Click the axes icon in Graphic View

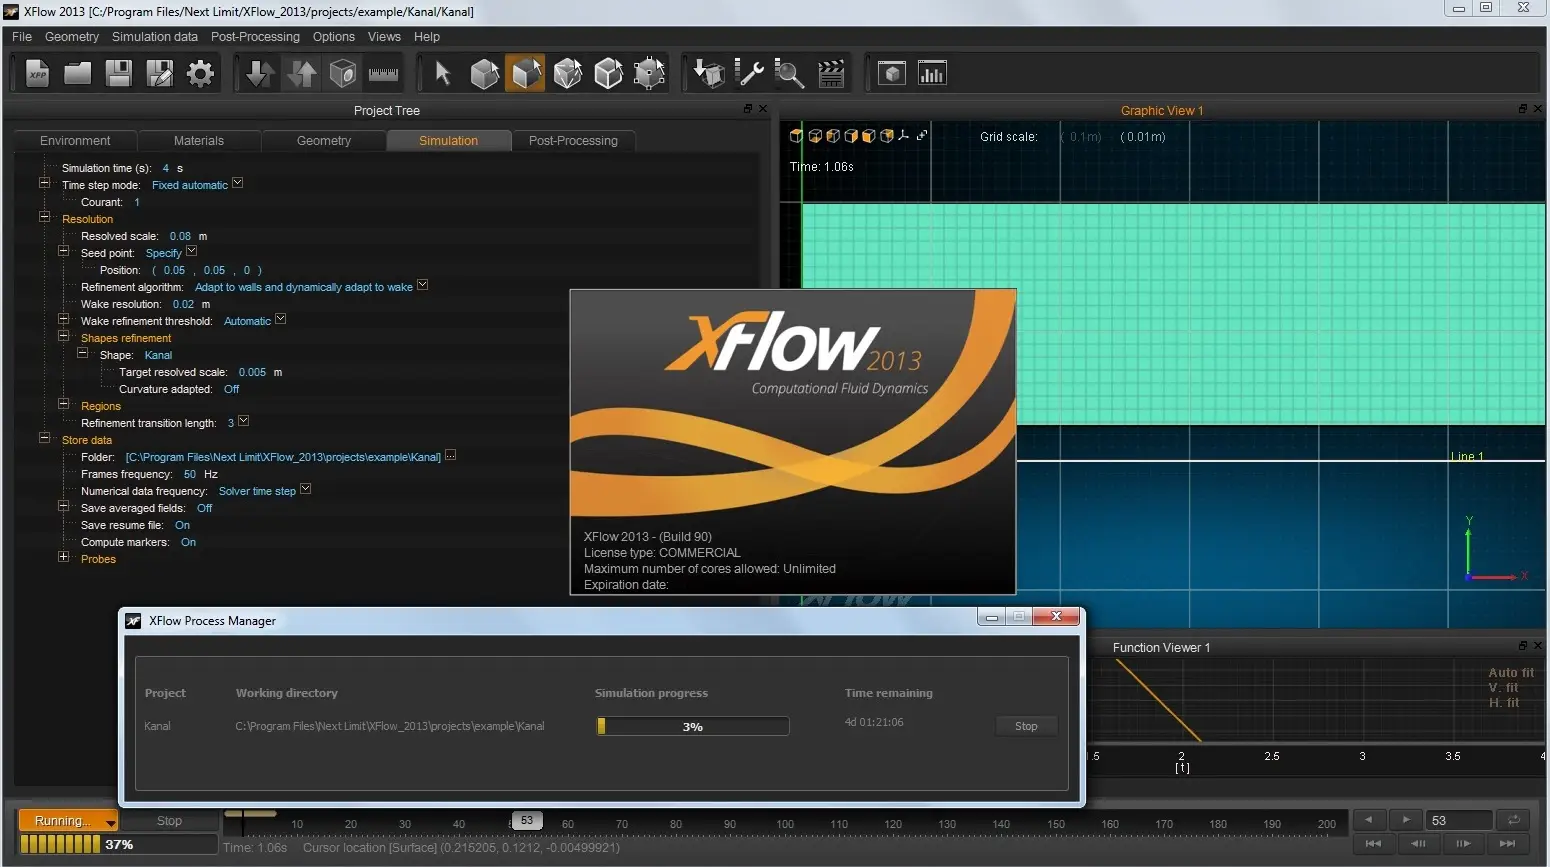click(904, 136)
